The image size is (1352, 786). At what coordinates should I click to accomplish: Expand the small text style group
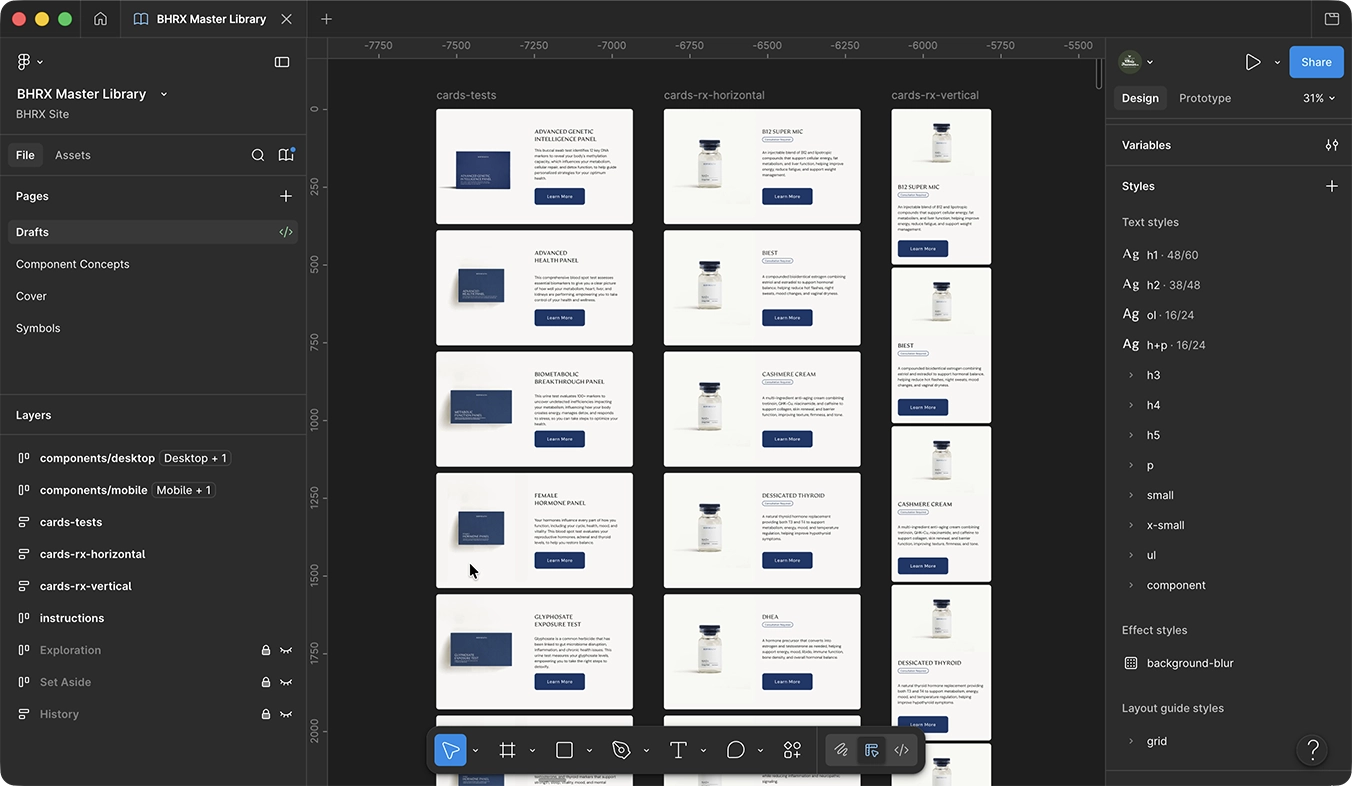tap(1131, 495)
